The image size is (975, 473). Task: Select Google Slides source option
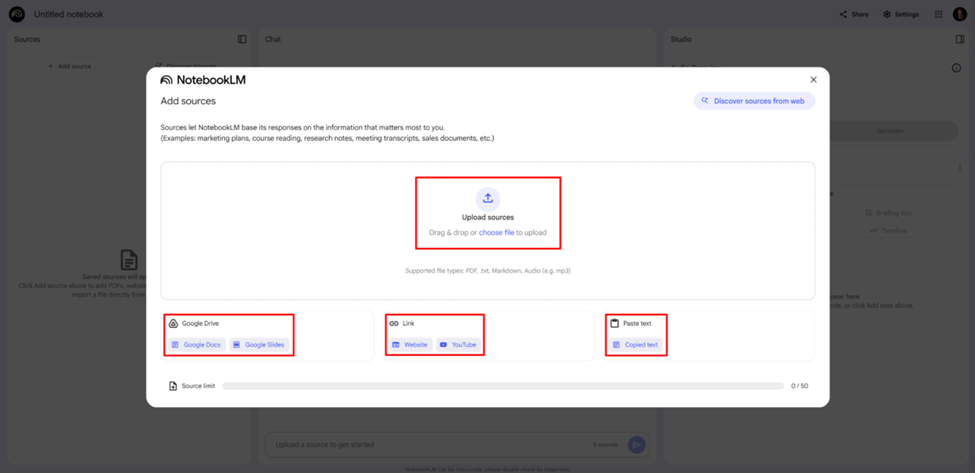pyautogui.click(x=259, y=345)
